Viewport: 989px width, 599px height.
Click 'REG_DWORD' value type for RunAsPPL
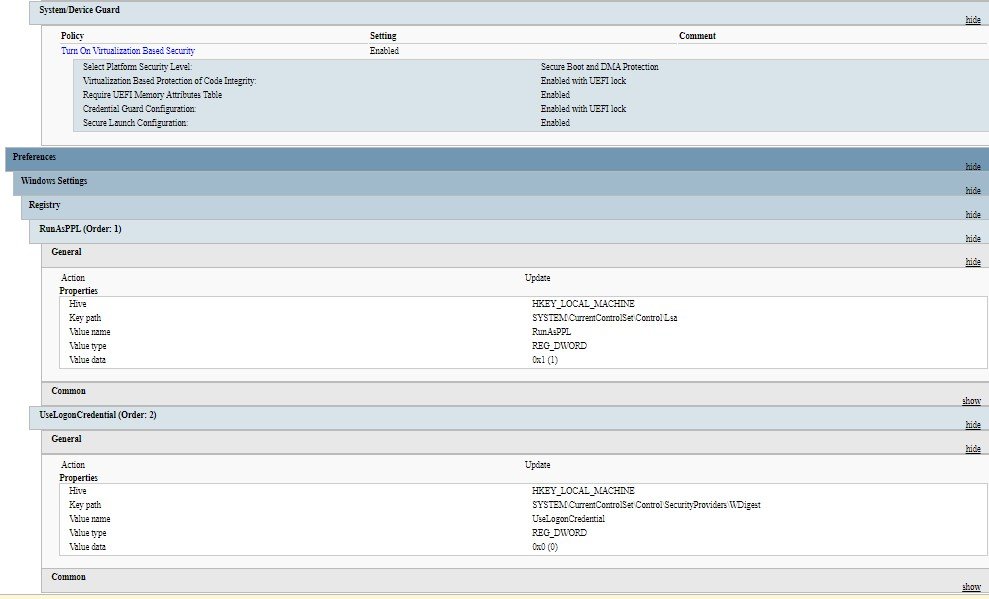[x=559, y=346]
